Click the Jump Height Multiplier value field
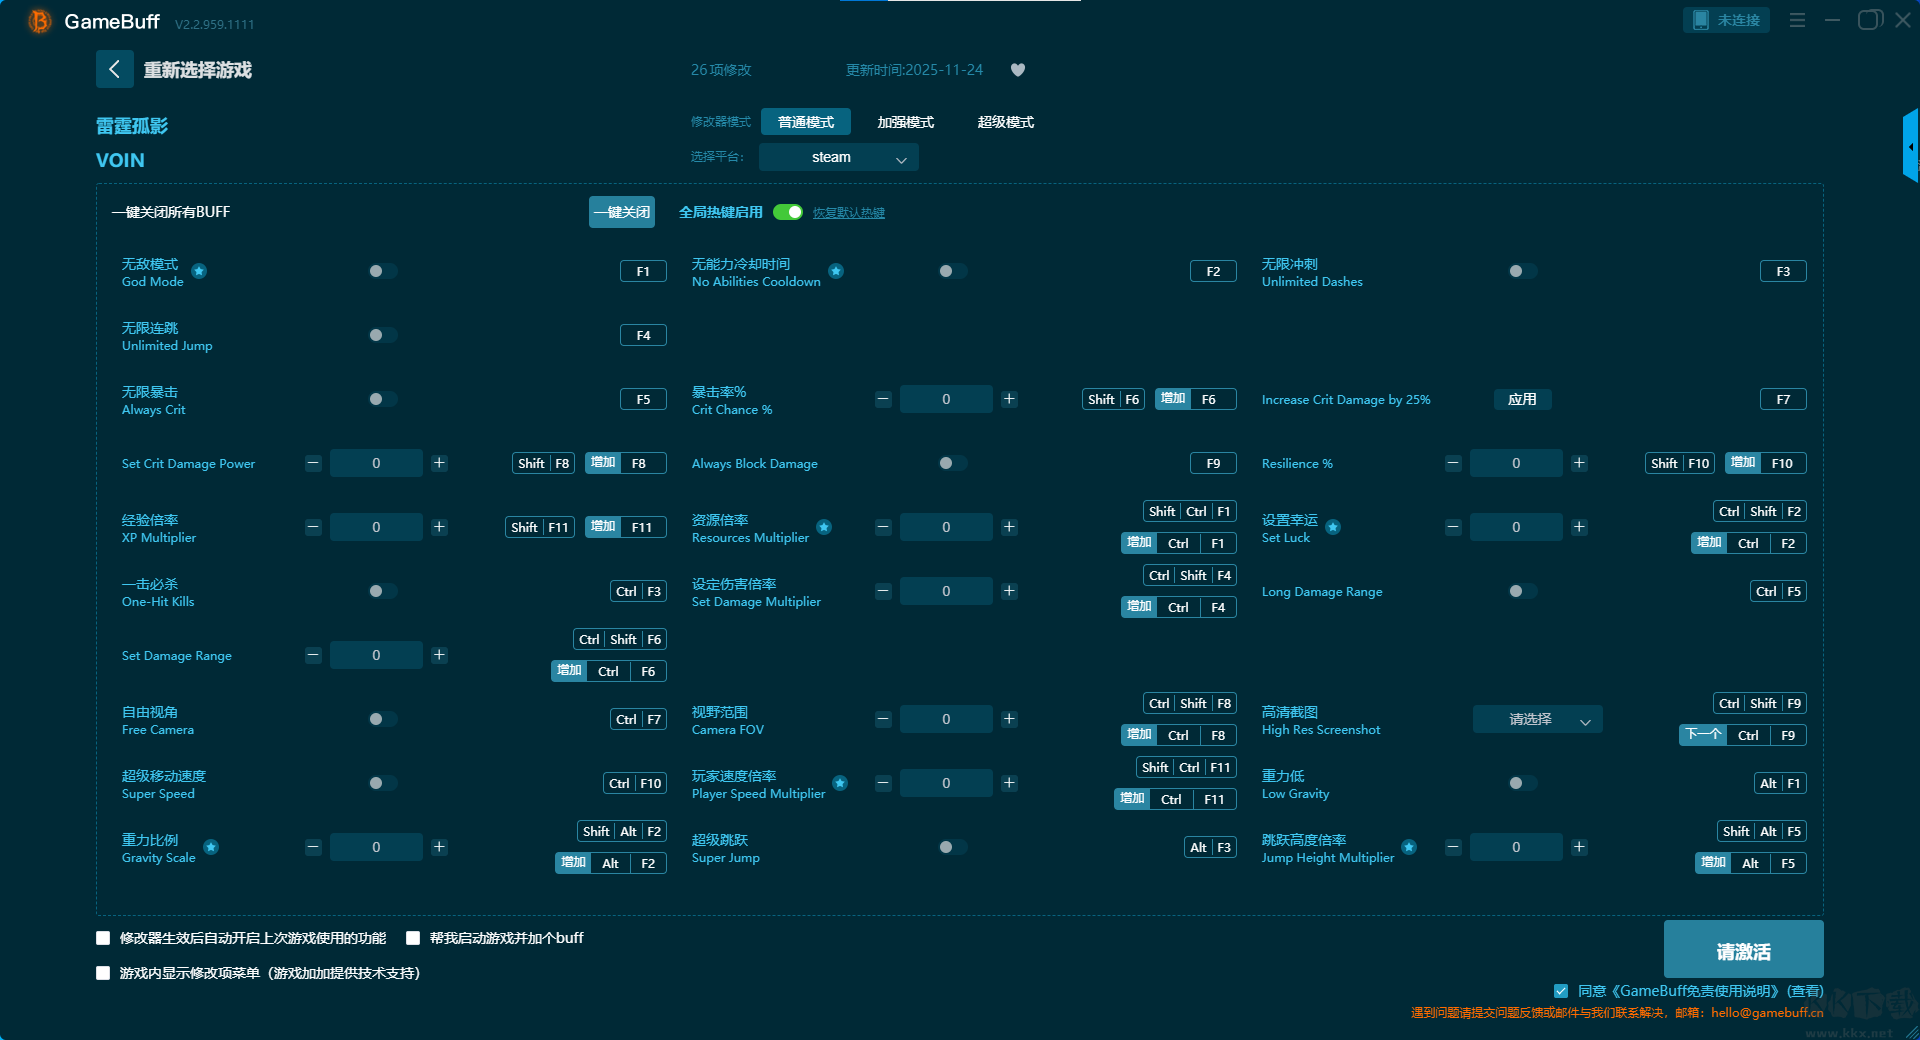 pyautogui.click(x=1516, y=847)
